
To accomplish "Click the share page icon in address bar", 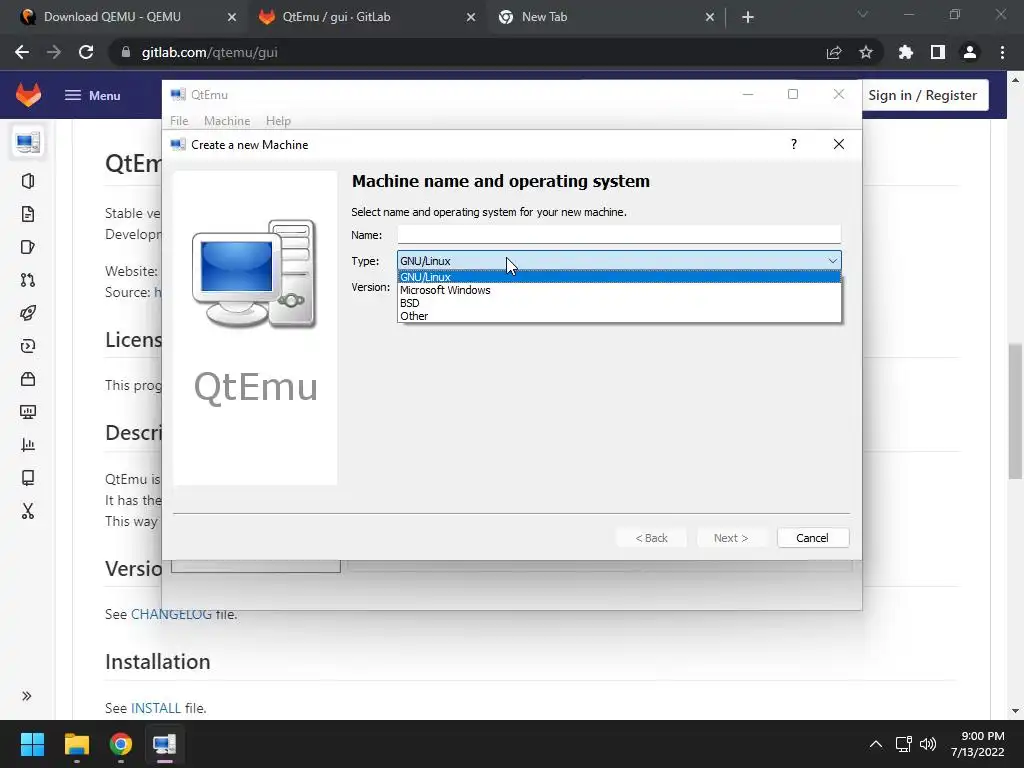I will [834, 52].
